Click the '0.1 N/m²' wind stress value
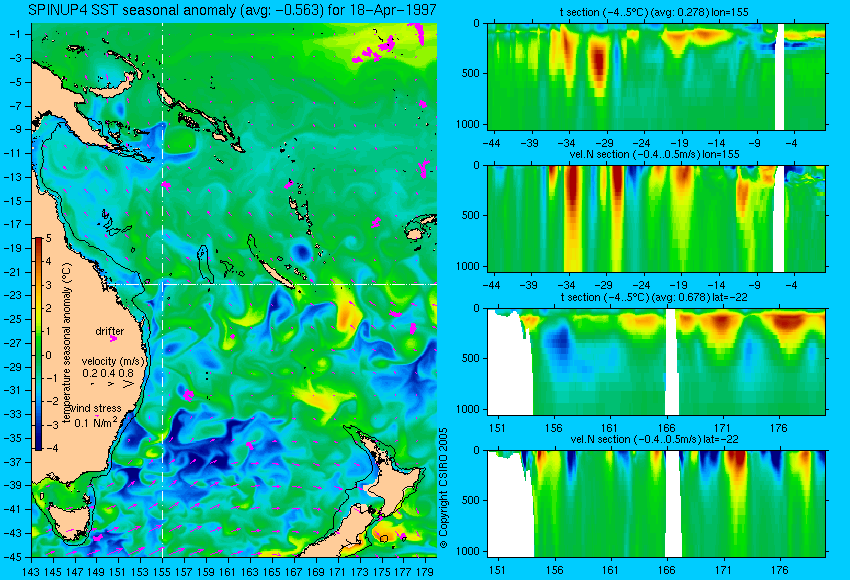 coord(96,422)
